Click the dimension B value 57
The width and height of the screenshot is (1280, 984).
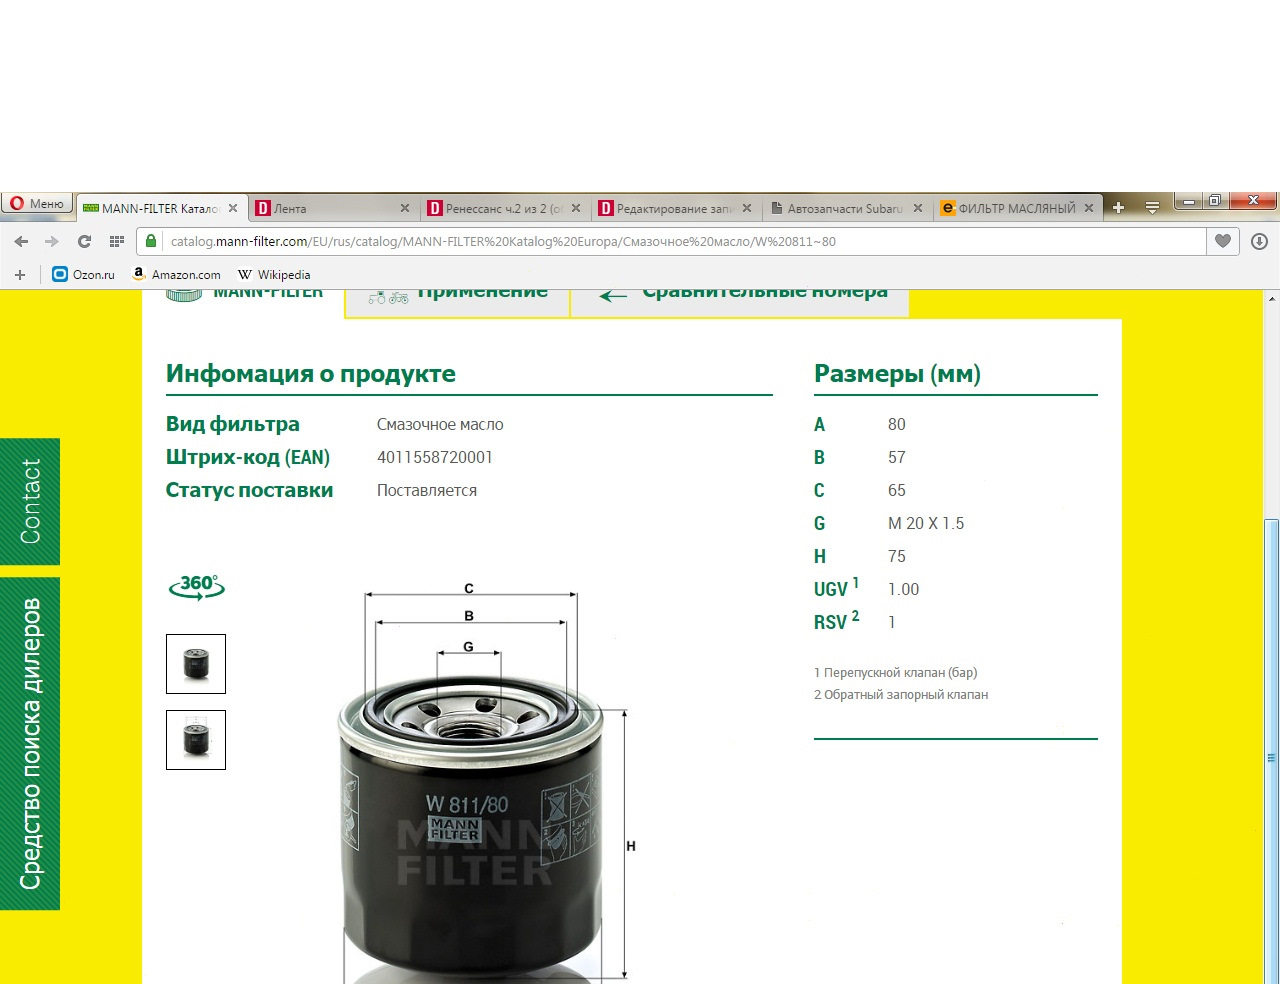(x=897, y=457)
